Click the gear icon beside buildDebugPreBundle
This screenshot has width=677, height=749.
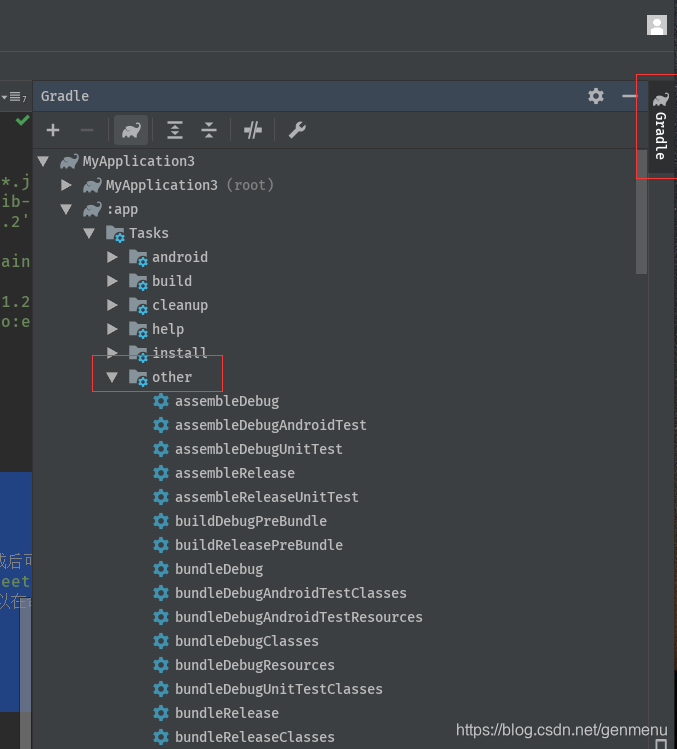(161, 521)
